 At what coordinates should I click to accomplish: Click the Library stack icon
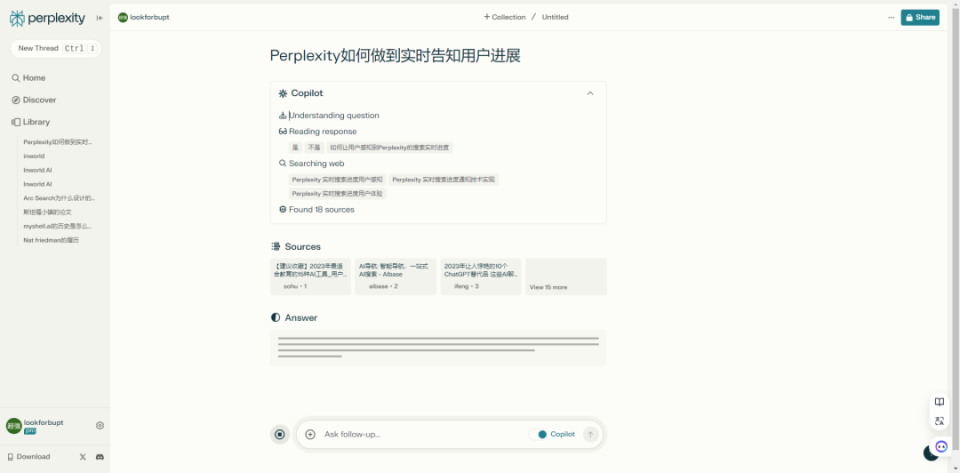pos(16,122)
